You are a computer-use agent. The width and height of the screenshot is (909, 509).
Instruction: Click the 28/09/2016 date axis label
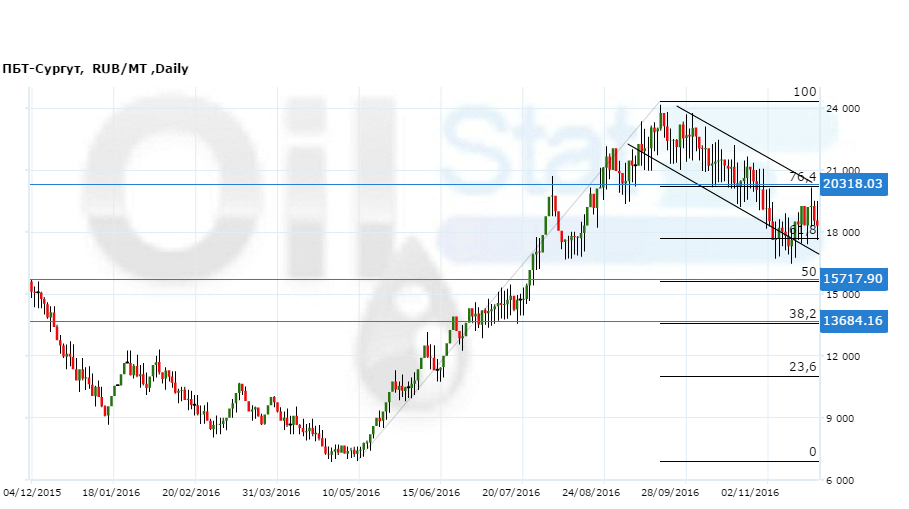(x=671, y=493)
